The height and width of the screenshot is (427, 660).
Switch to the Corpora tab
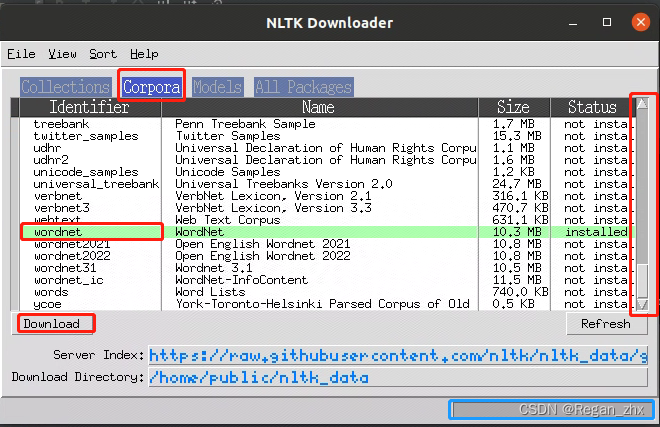coord(152,87)
